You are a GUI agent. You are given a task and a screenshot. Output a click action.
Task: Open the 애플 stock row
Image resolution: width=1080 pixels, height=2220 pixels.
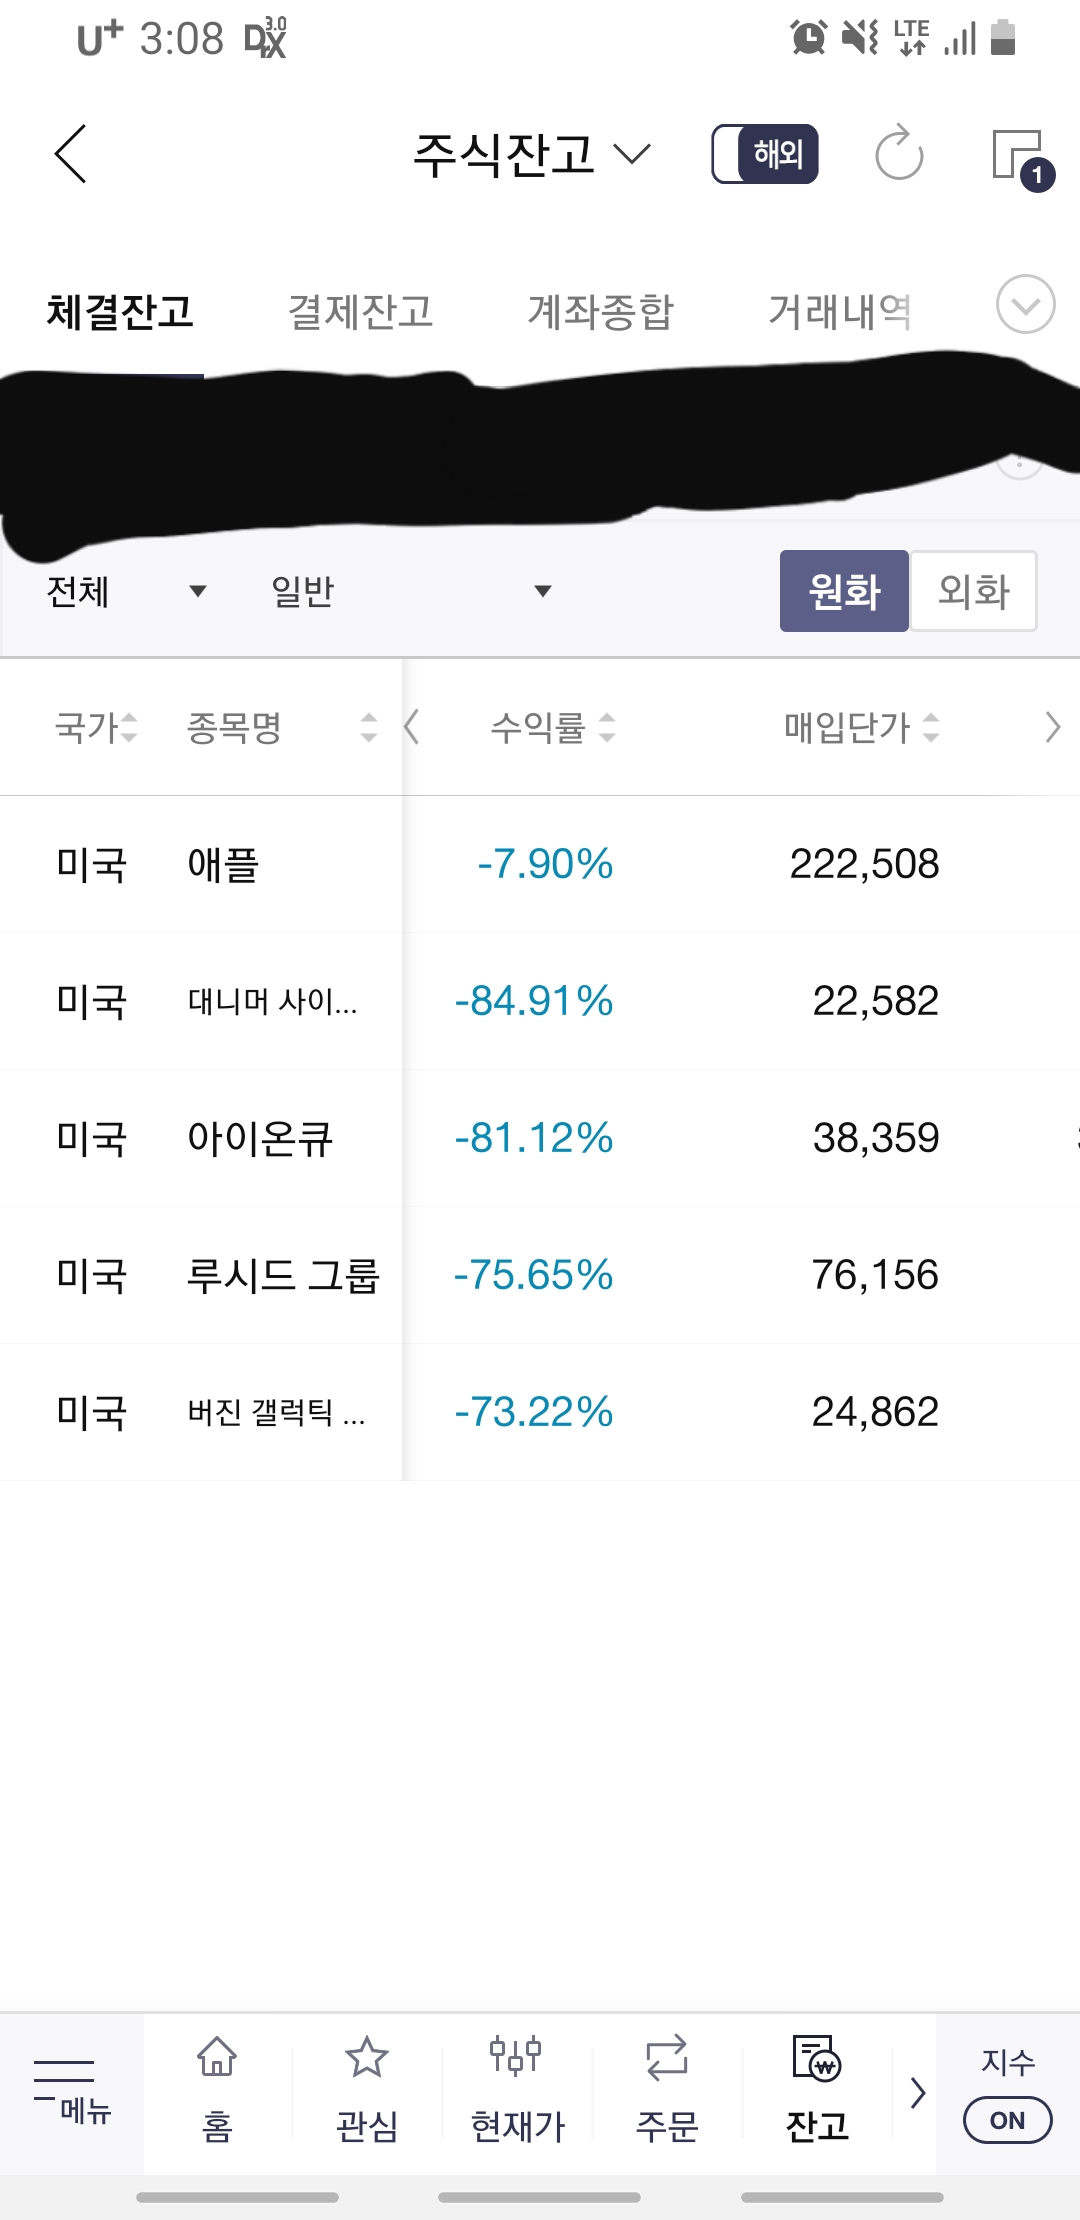(540, 864)
